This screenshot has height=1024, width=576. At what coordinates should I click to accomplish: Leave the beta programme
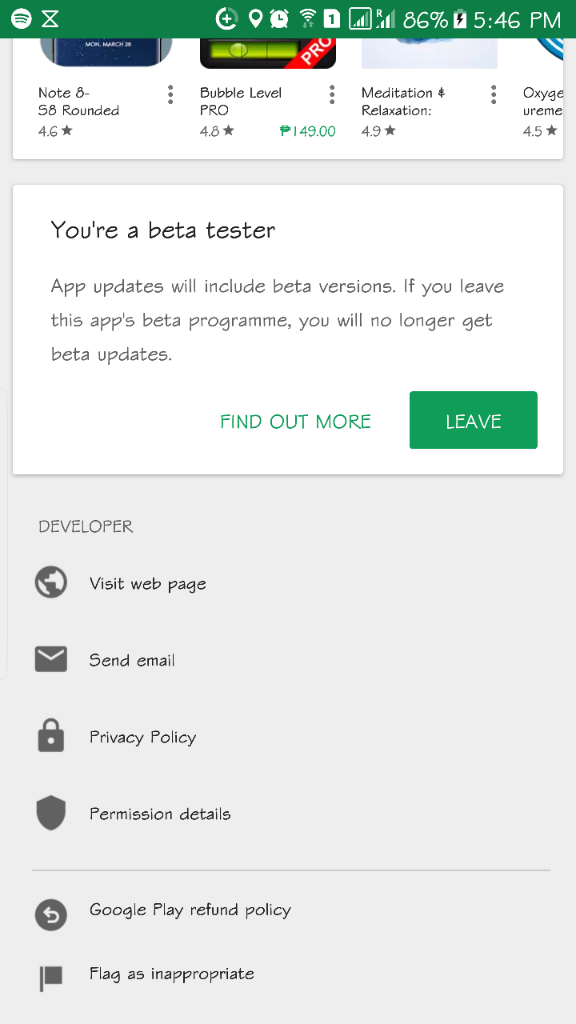(473, 420)
